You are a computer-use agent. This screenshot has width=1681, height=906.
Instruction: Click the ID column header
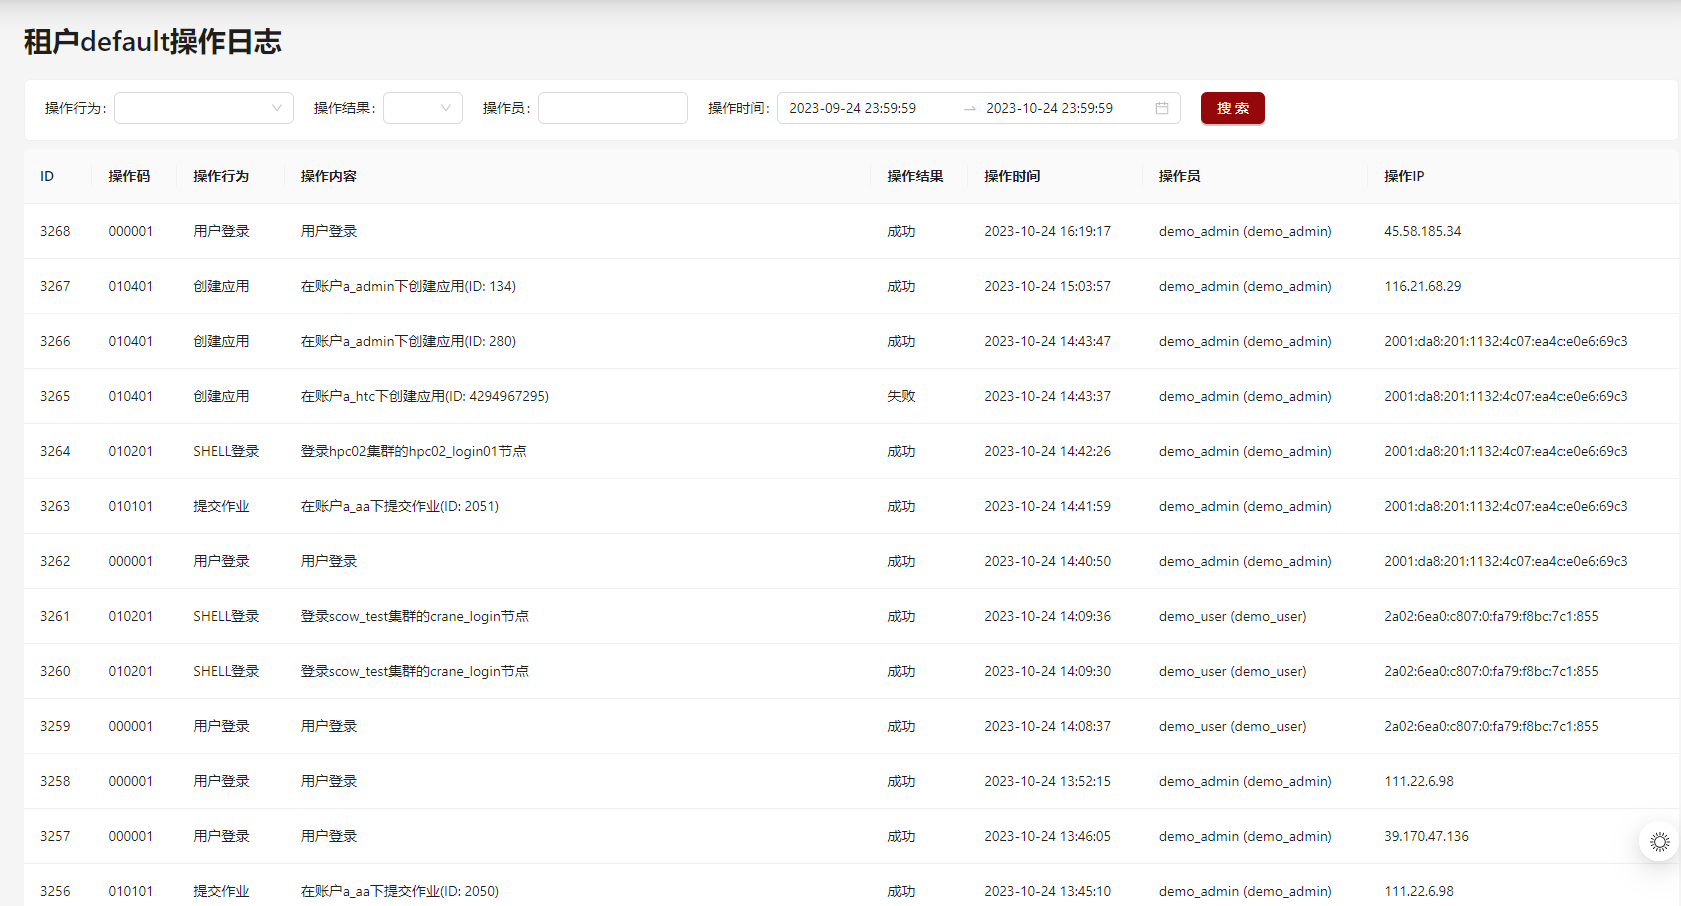pyautogui.click(x=47, y=176)
